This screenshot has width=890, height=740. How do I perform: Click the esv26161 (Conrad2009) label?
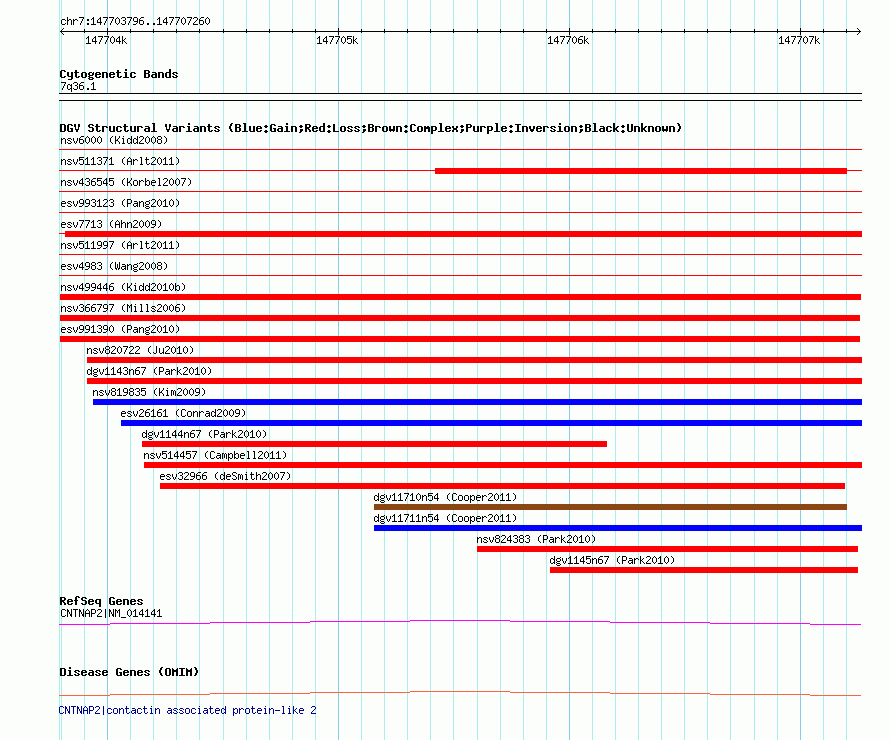point(183,413)
